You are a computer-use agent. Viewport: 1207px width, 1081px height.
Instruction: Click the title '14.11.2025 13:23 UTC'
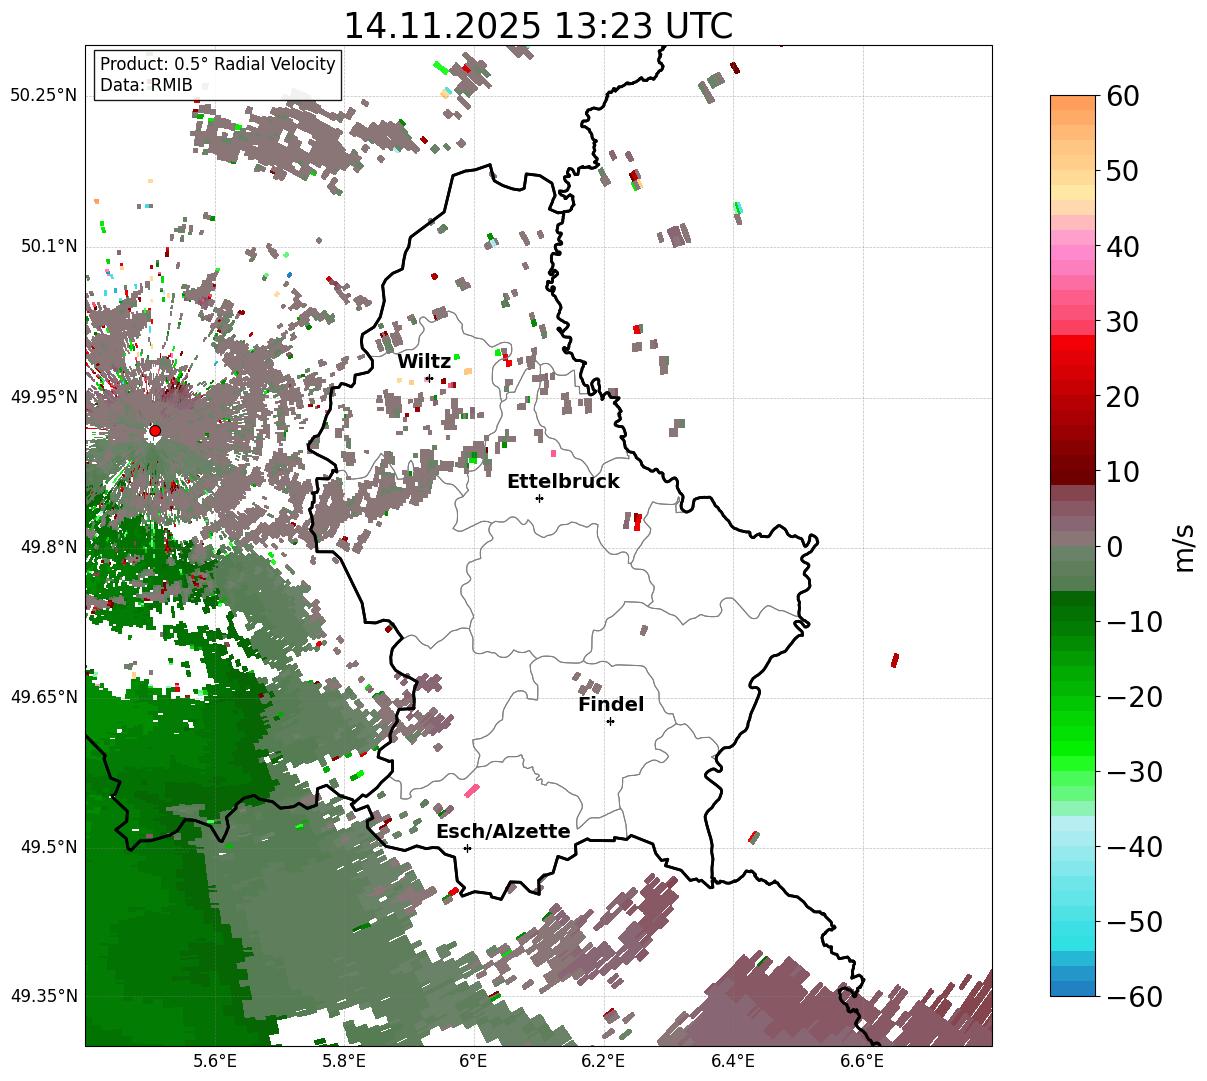coord(538,26)
